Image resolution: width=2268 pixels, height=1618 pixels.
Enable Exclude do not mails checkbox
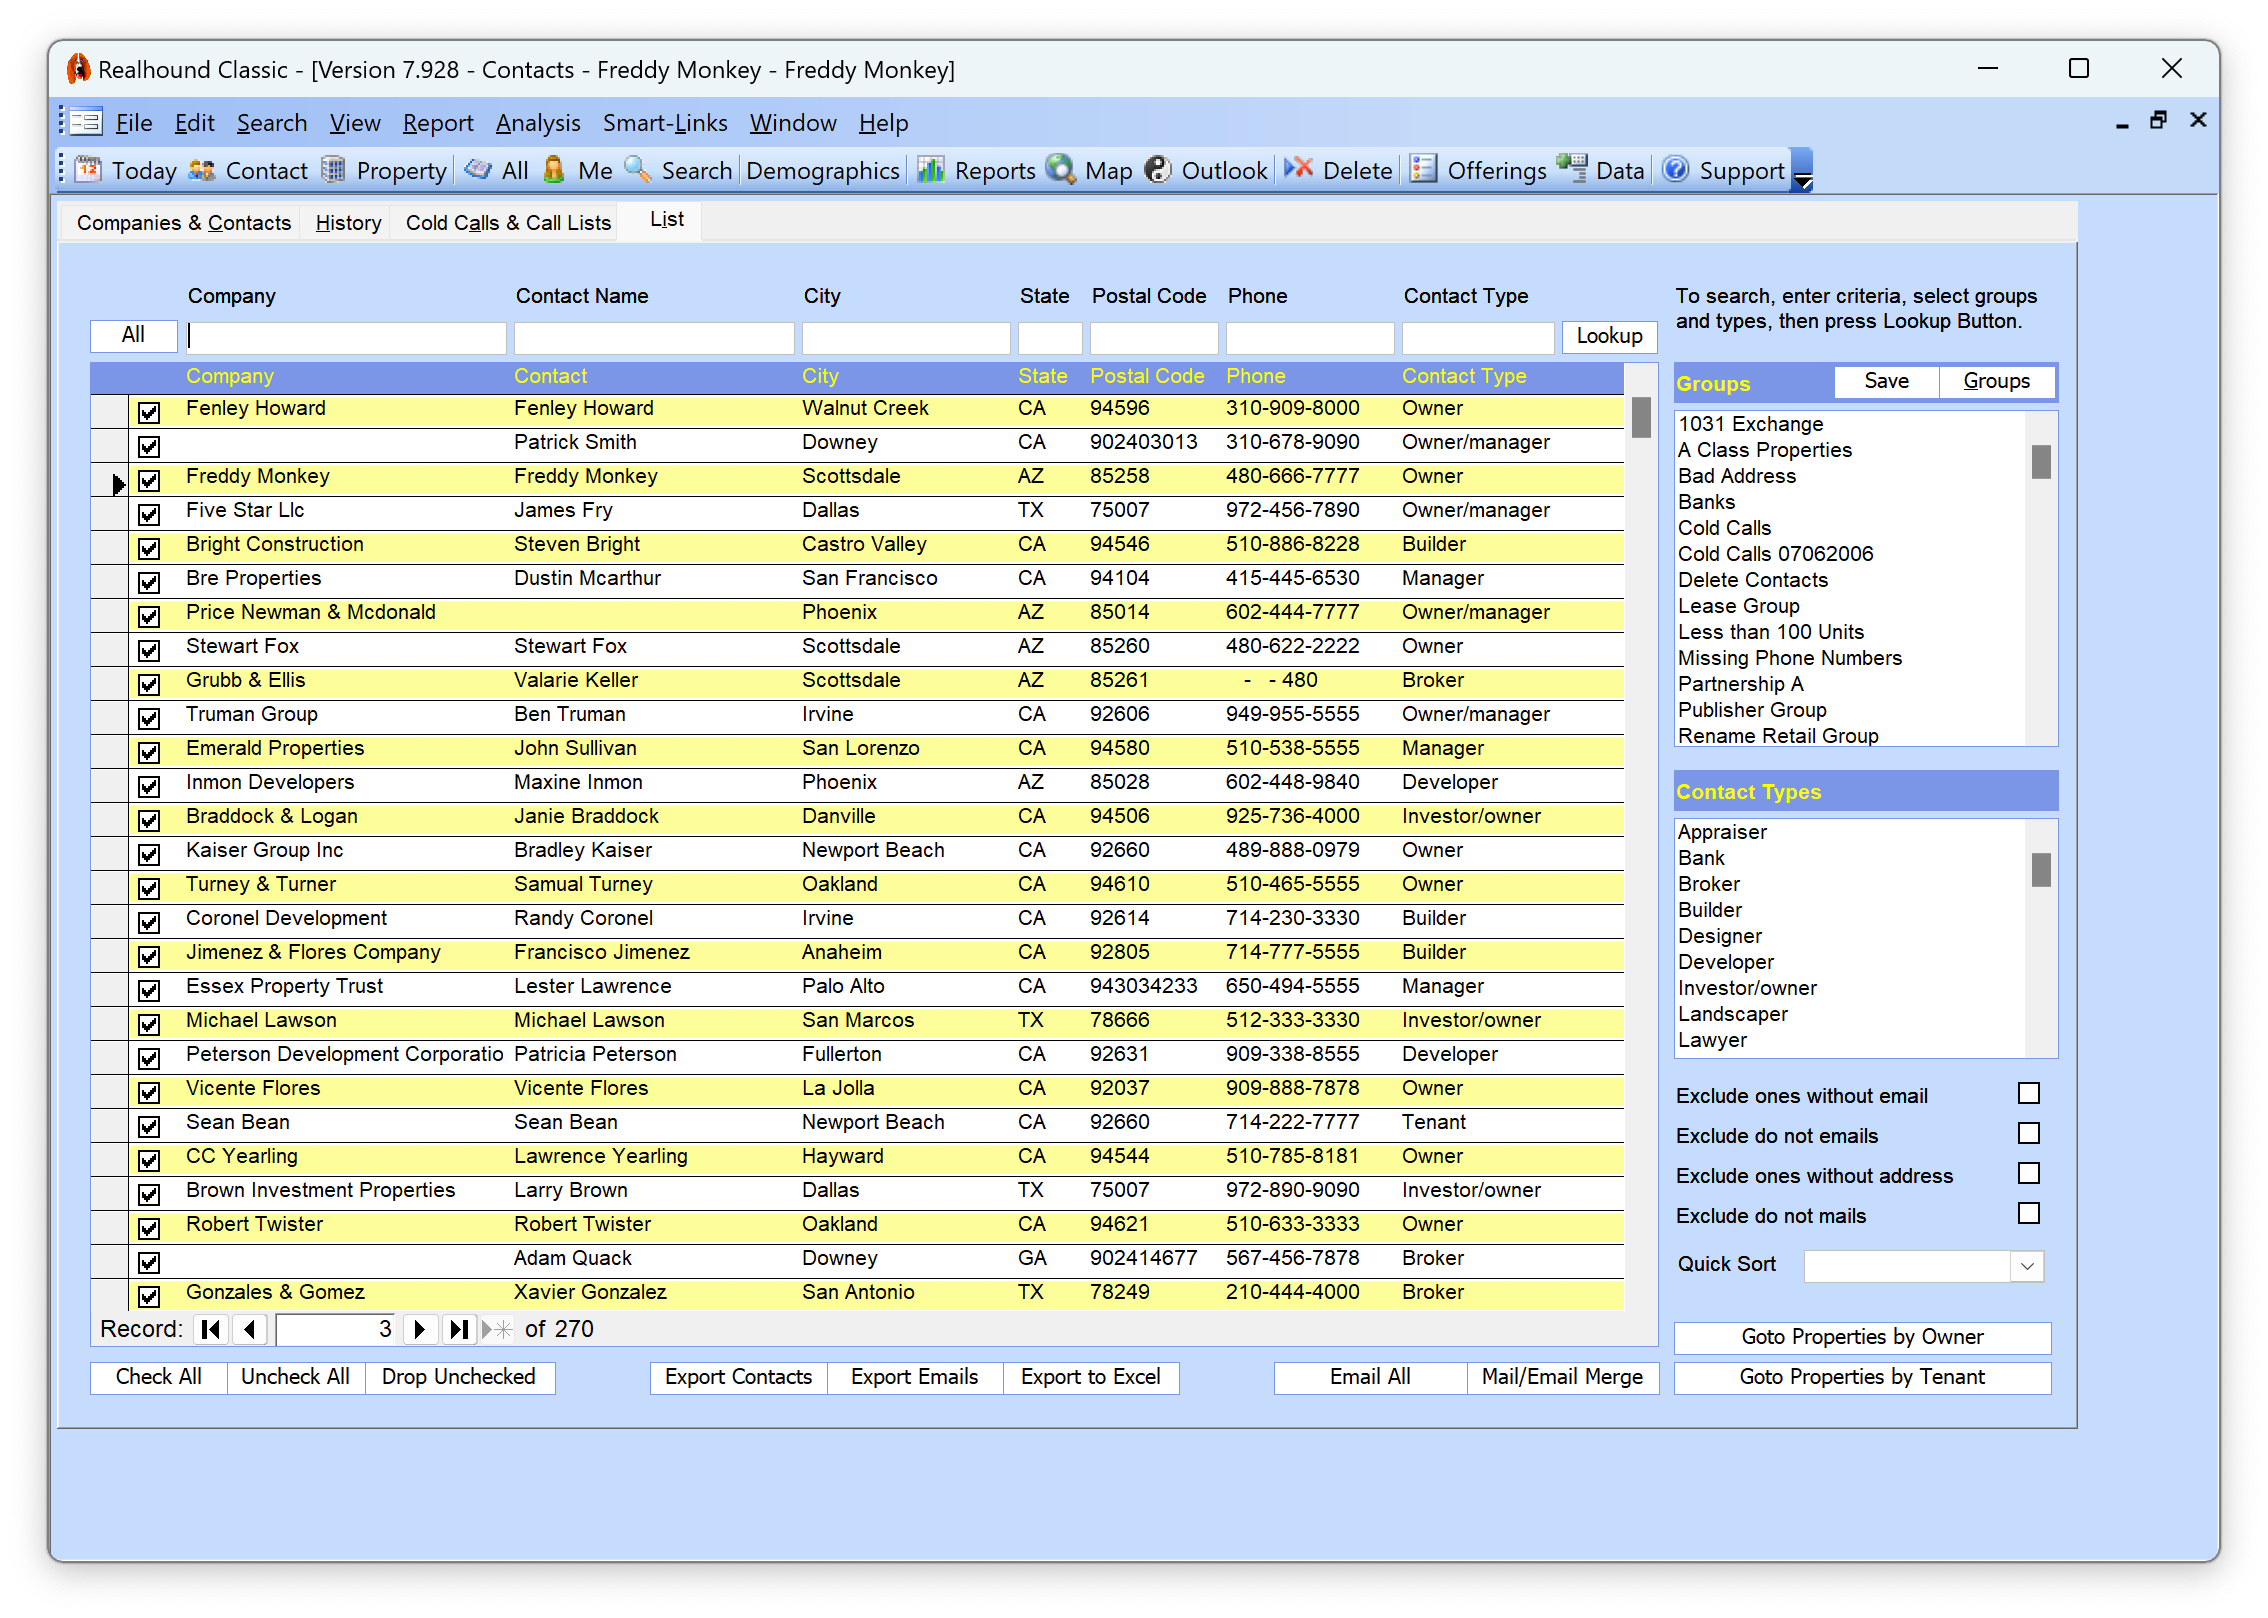(x=2029, y=1214)
